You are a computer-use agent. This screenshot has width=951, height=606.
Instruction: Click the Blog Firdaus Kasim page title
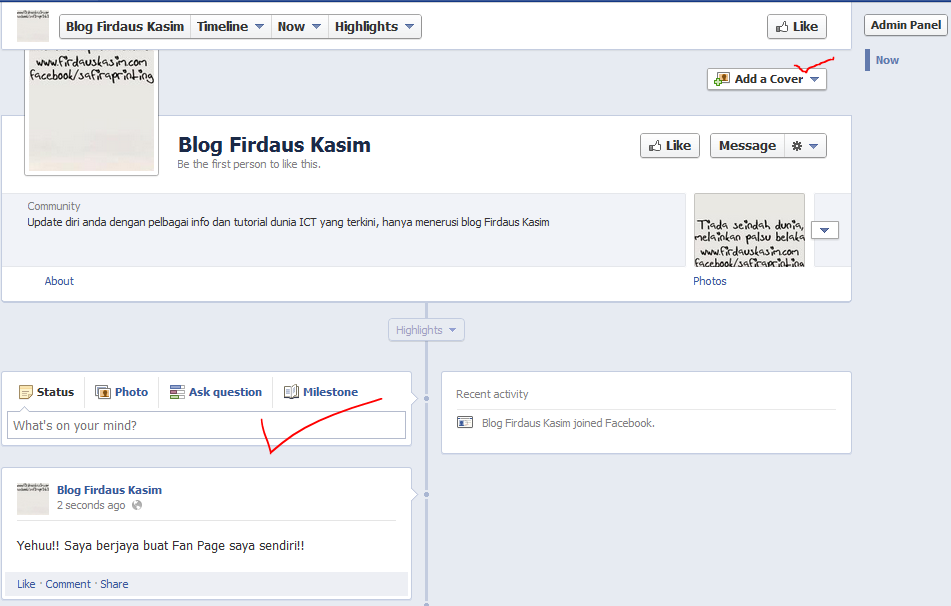click(x=274, y=145)
